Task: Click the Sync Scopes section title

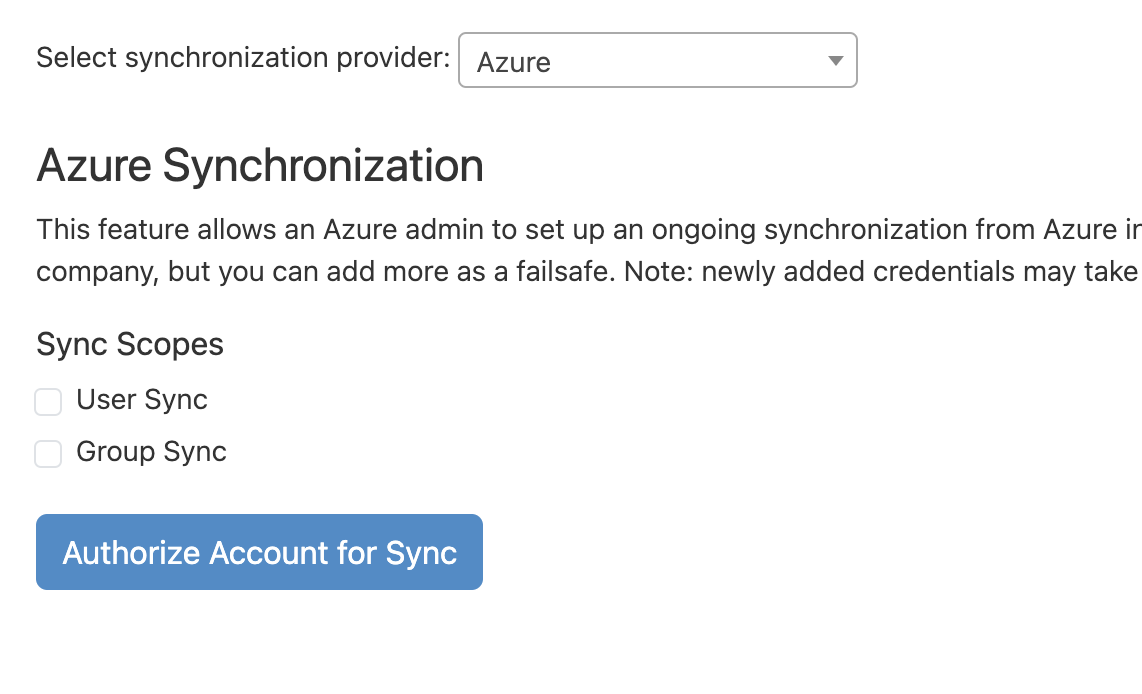Action: [x=130, y=344]
